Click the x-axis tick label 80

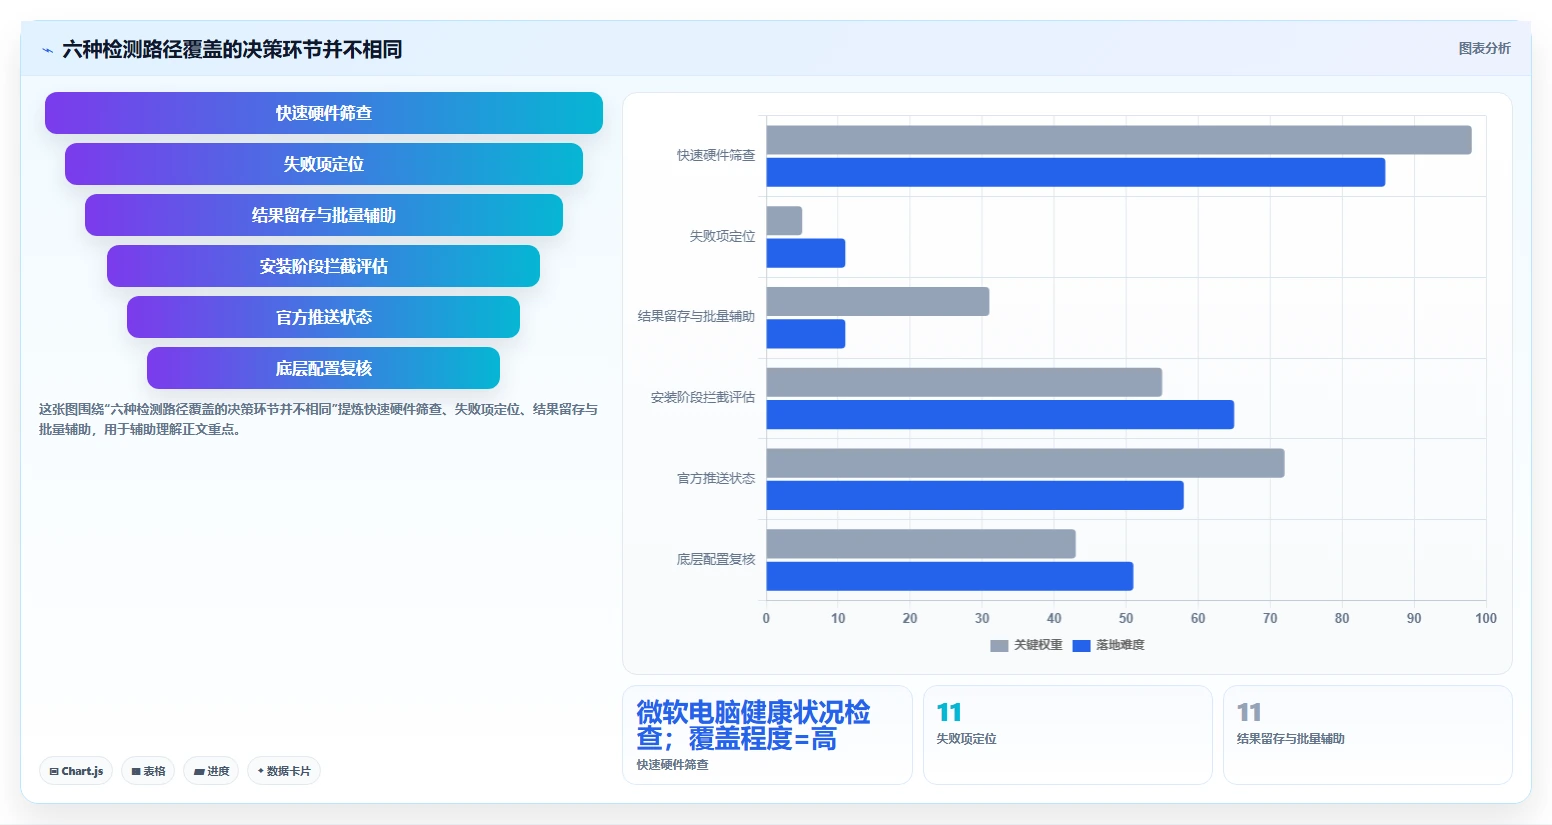[1342, 618]
